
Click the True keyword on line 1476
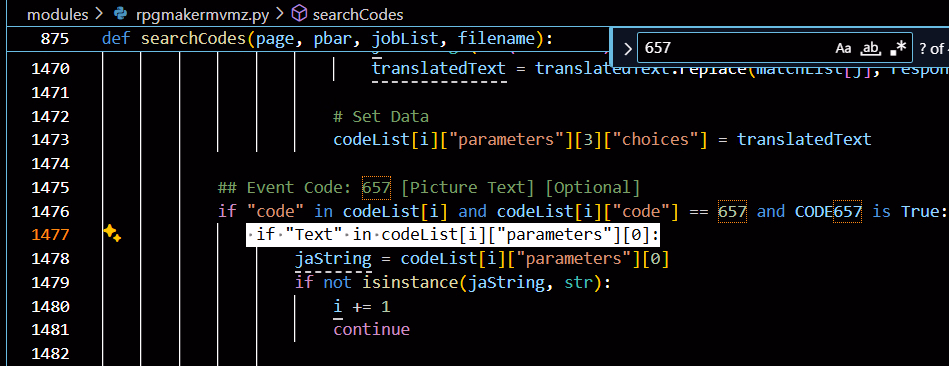tap(919, 211)
